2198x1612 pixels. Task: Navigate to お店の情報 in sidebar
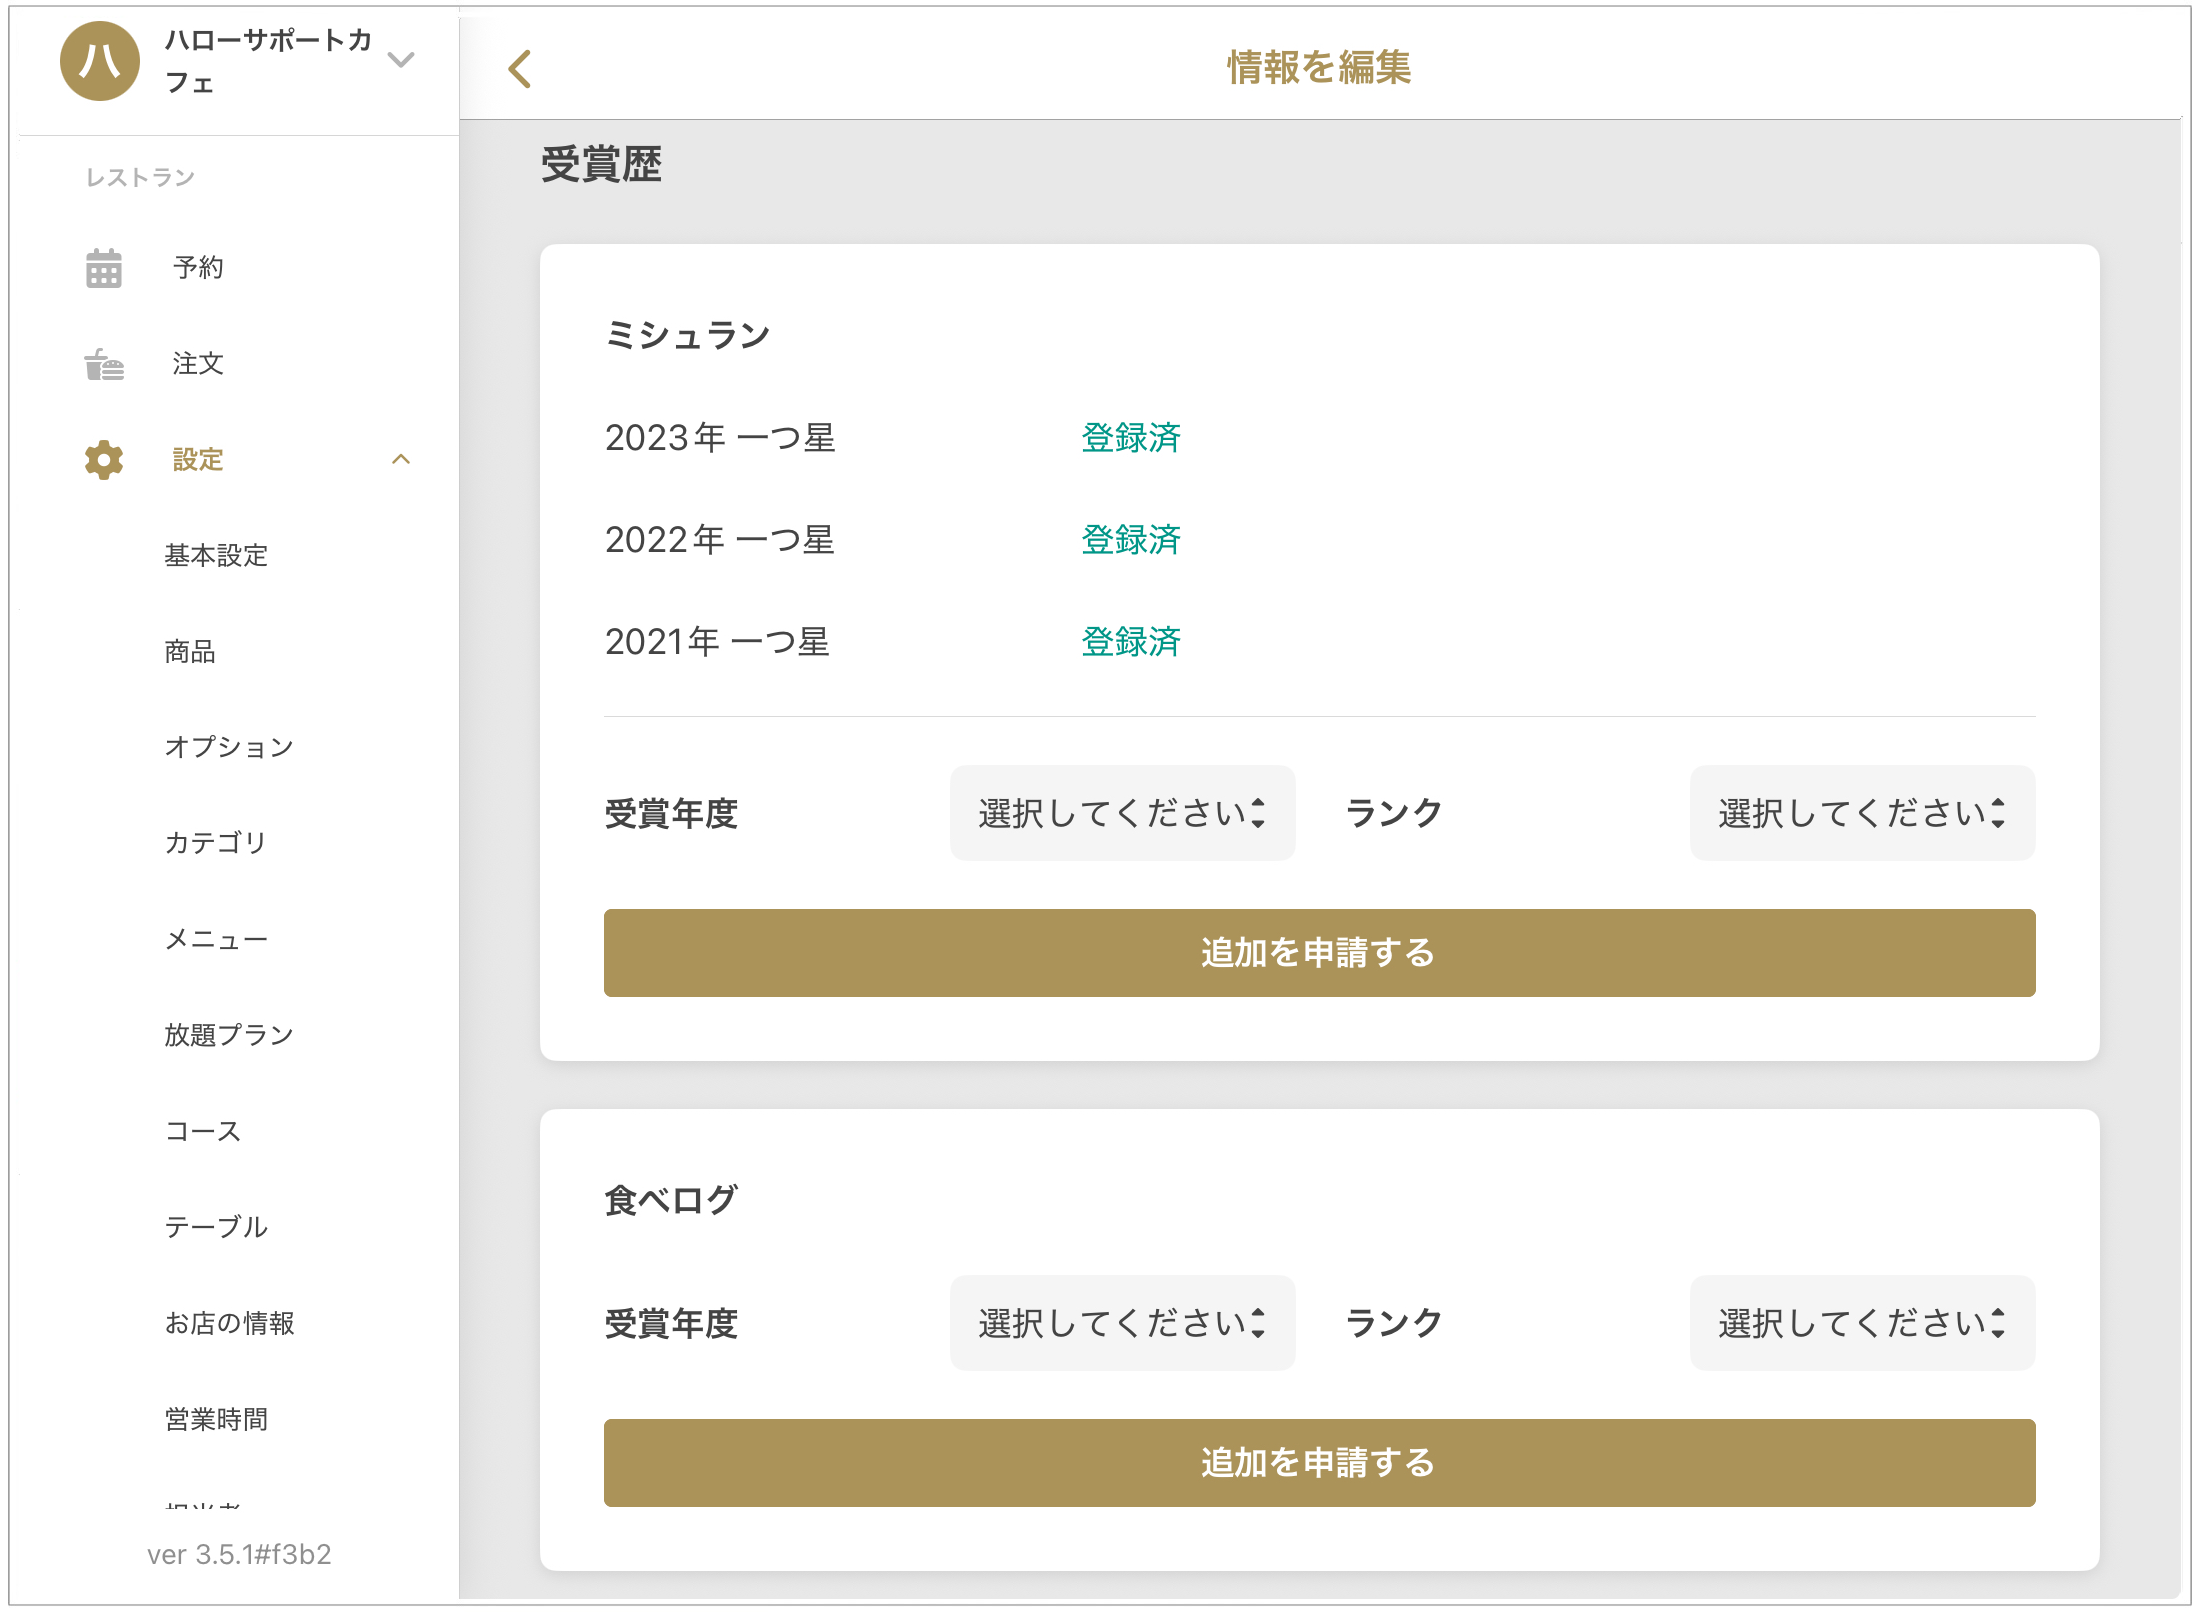click(x=229, y=1323)
